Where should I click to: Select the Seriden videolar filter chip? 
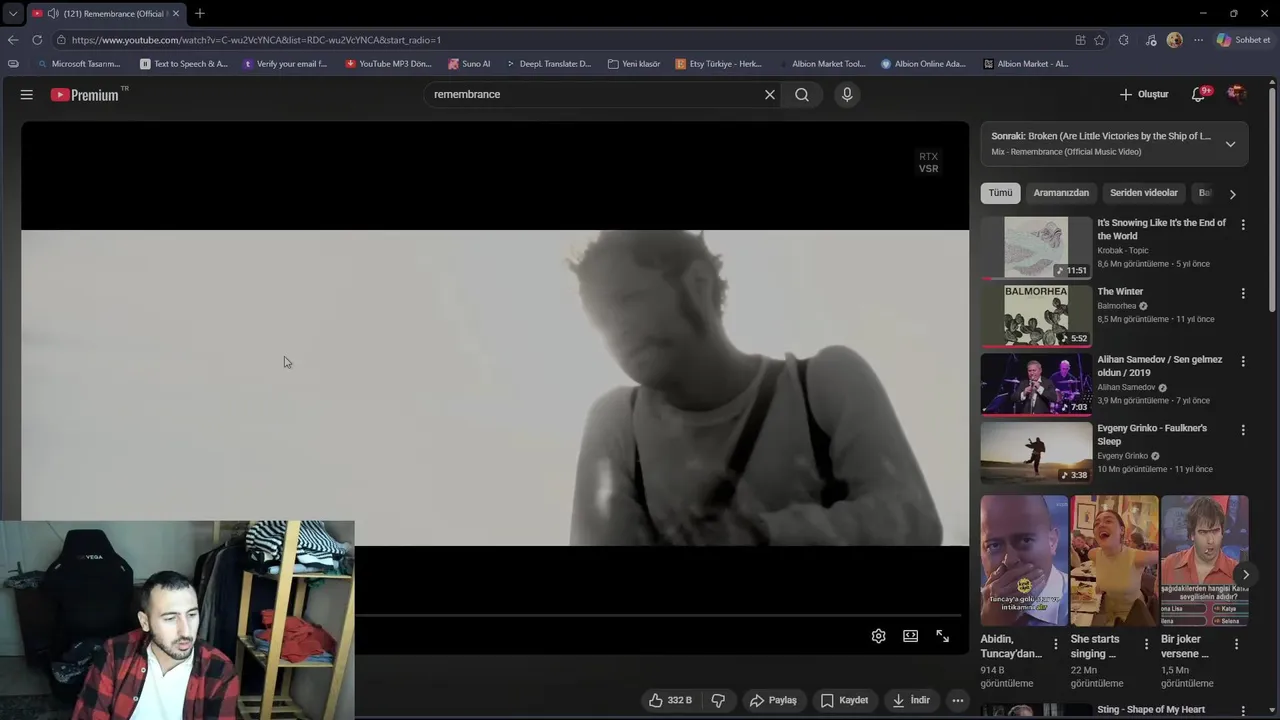coord(1144,193)
